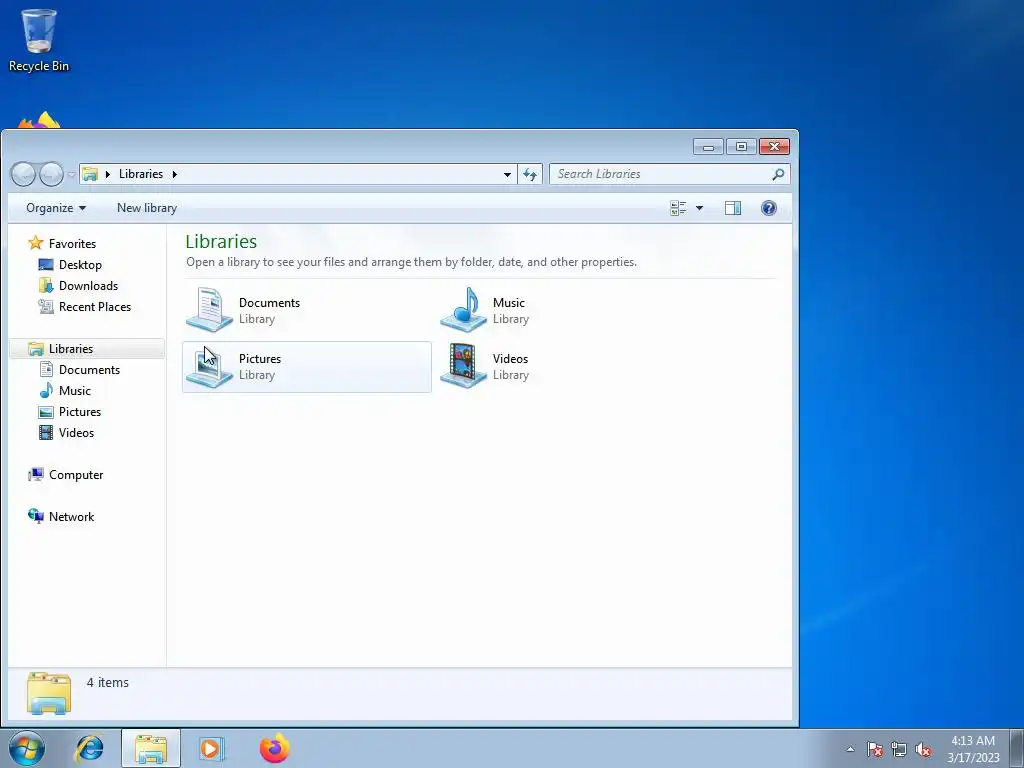Expand the arrow after Libraries breadcrumb

[x=174, y=174]
